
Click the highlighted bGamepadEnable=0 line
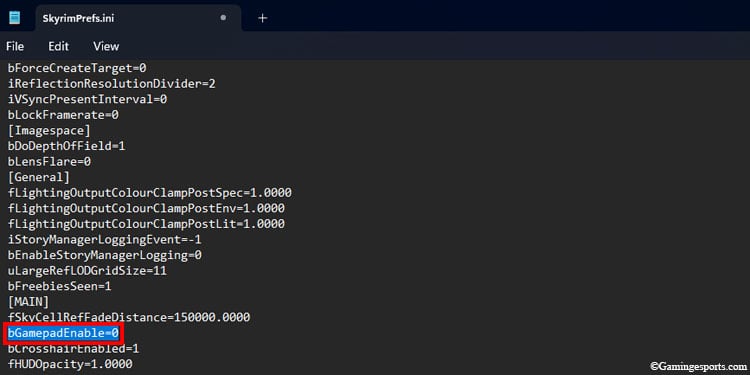pos(63,332)
